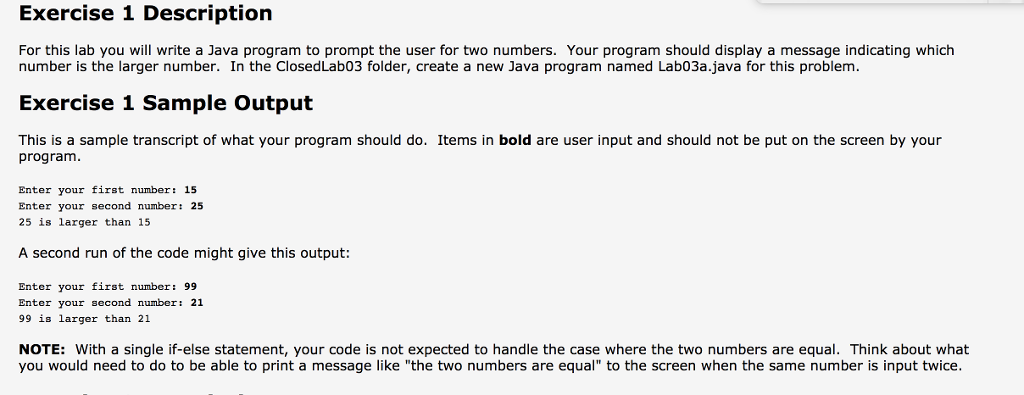Click the 'Enter your first number: 99' line
Image resolution: width=1024 pixels, height=395 pixels.
(x=108, y=287)
